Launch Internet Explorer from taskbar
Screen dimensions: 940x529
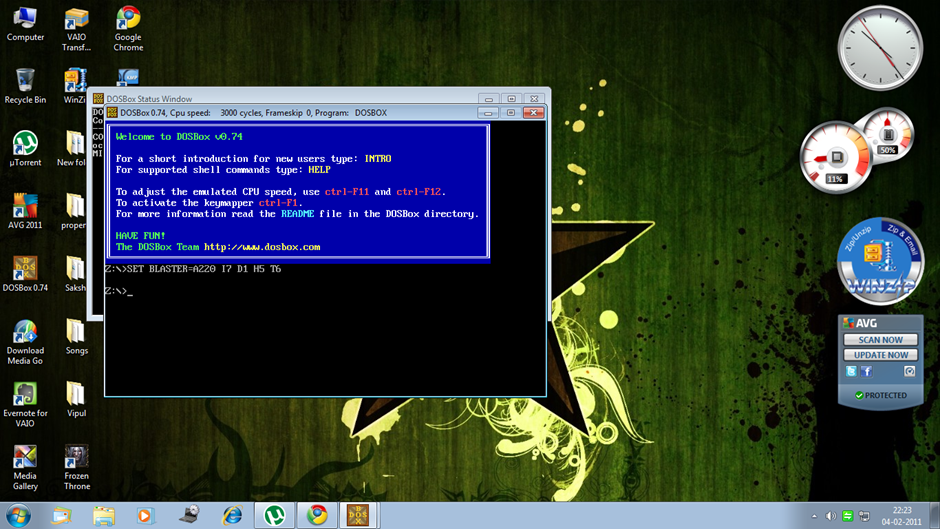(232, 516)
